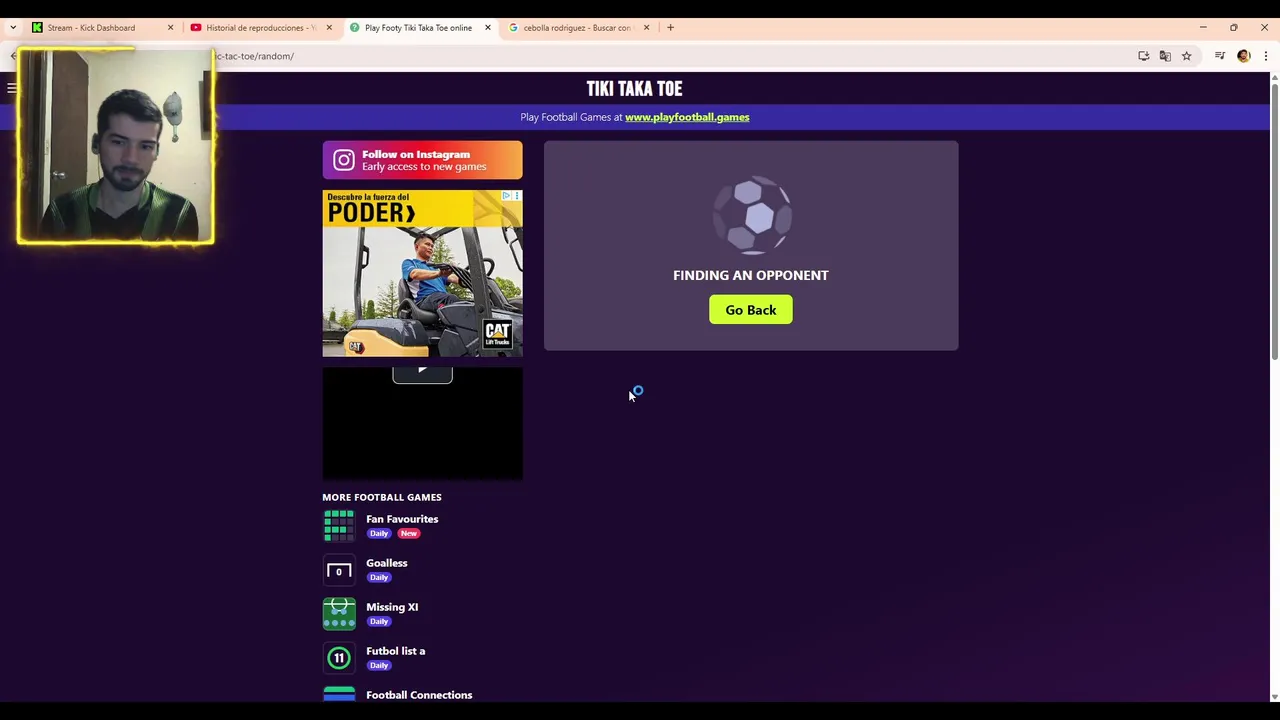Click the soccer ball loading icon
The height and width of the screenshot is (720, 1280).
[751, 215]
